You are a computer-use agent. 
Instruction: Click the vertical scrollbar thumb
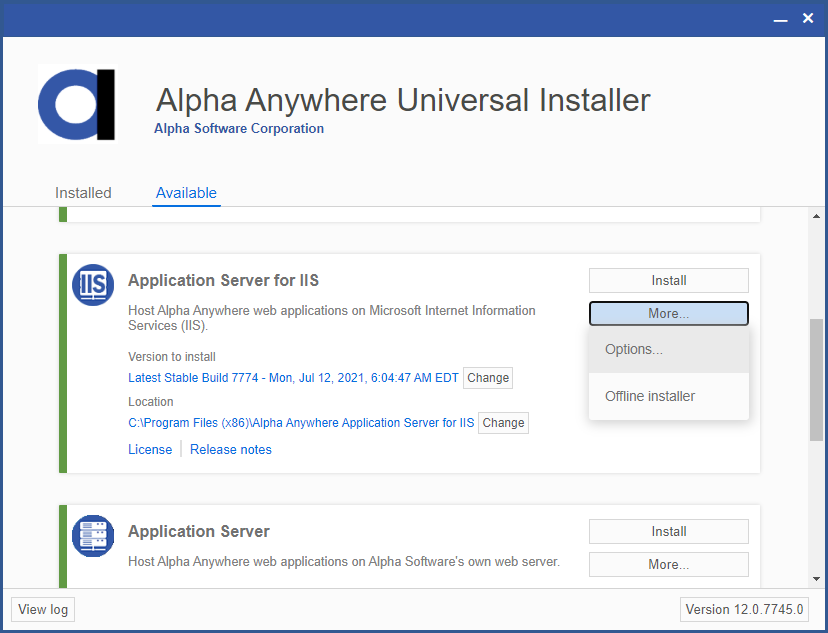pos(816,380)
